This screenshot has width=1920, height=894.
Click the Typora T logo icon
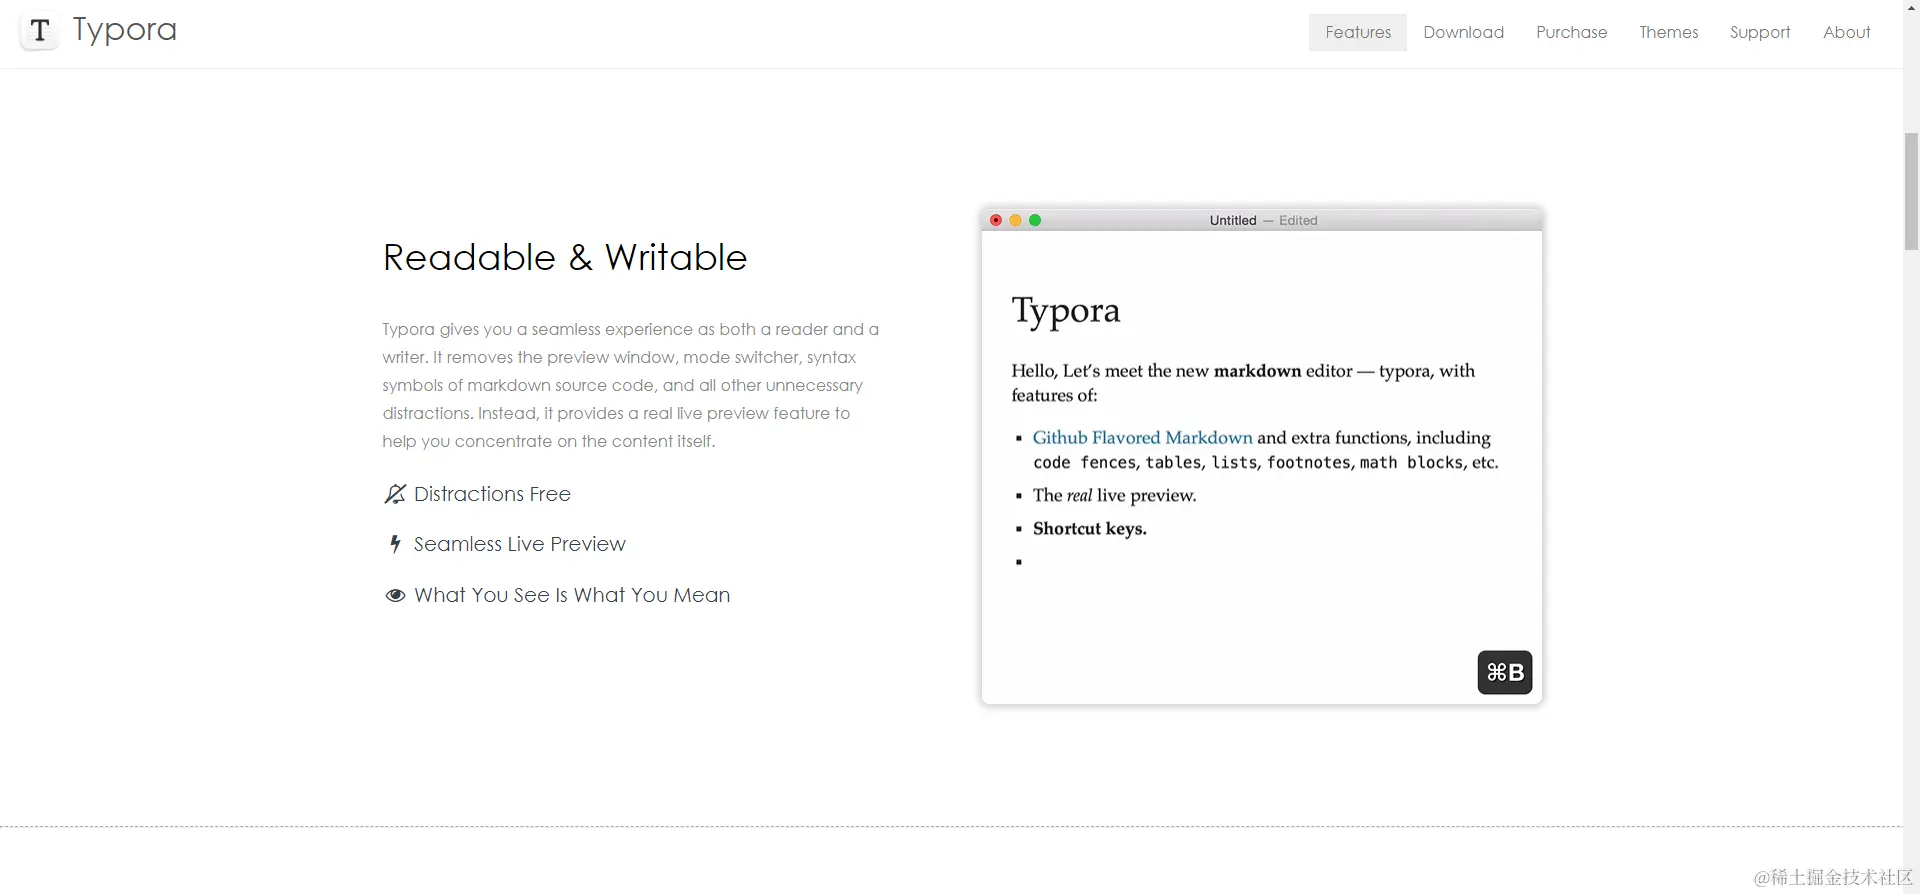coord(40,31)
